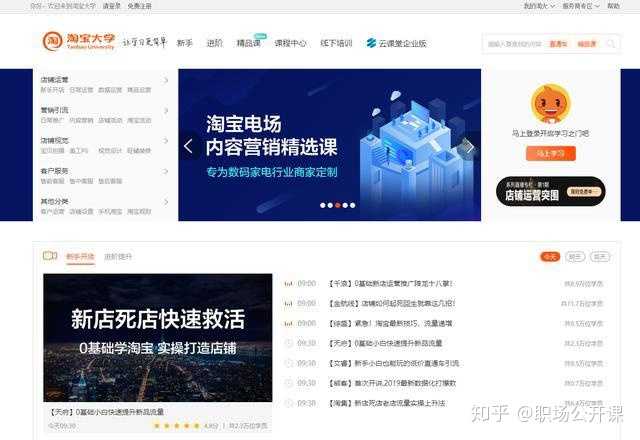Open the 其他分类 category heading
The width and height of the screenshot is (640, 440).
pyautogui.click(x=54, y=201)
